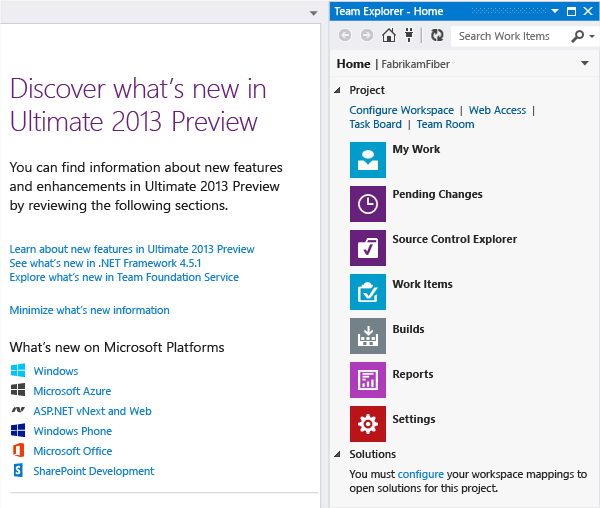Click Connect to Team Projects plug icon
600x508 pixels.
(x=409, y=36)
